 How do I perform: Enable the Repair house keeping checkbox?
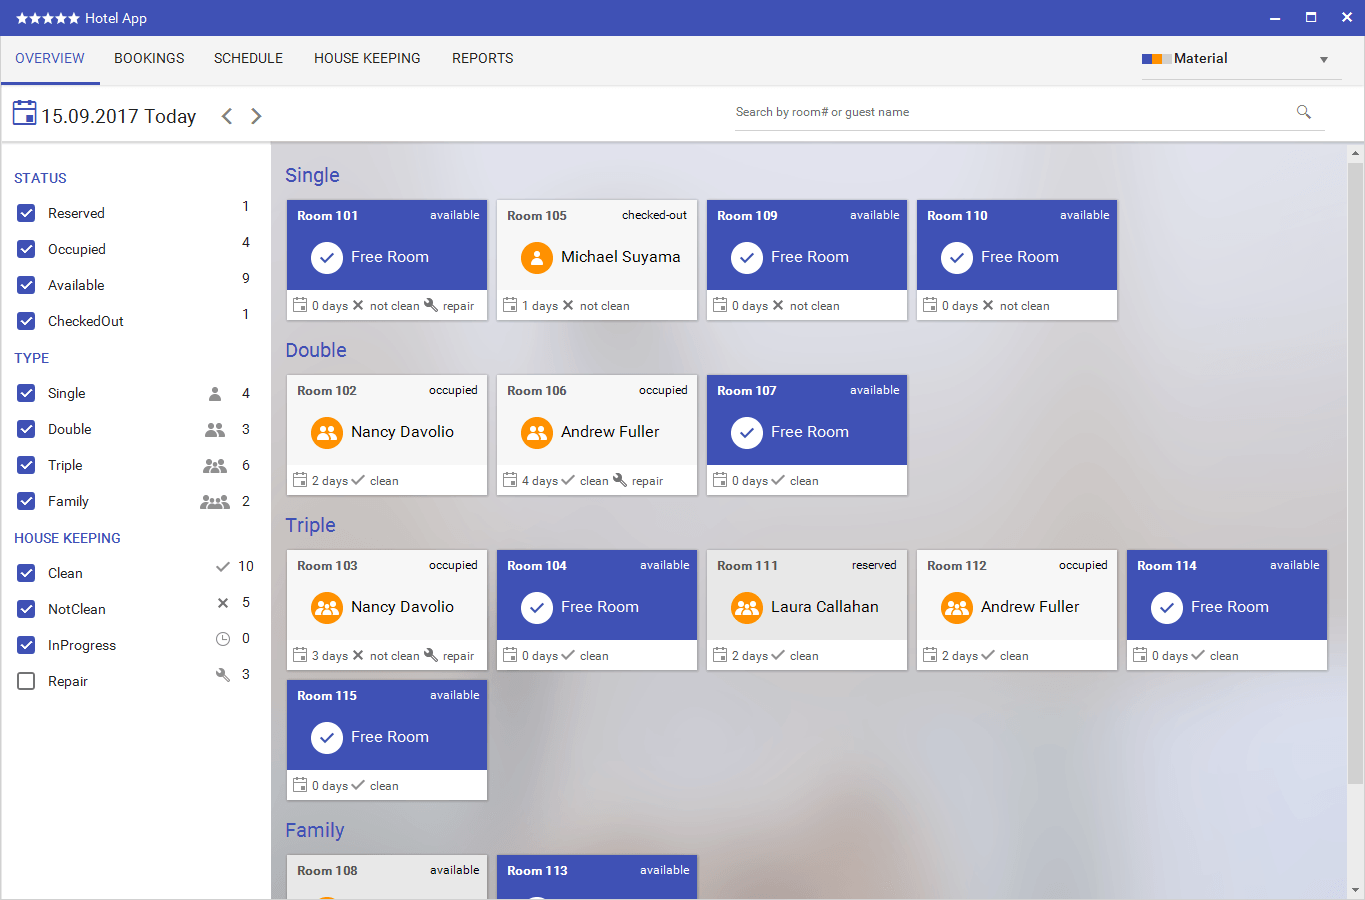coord(27,681)
